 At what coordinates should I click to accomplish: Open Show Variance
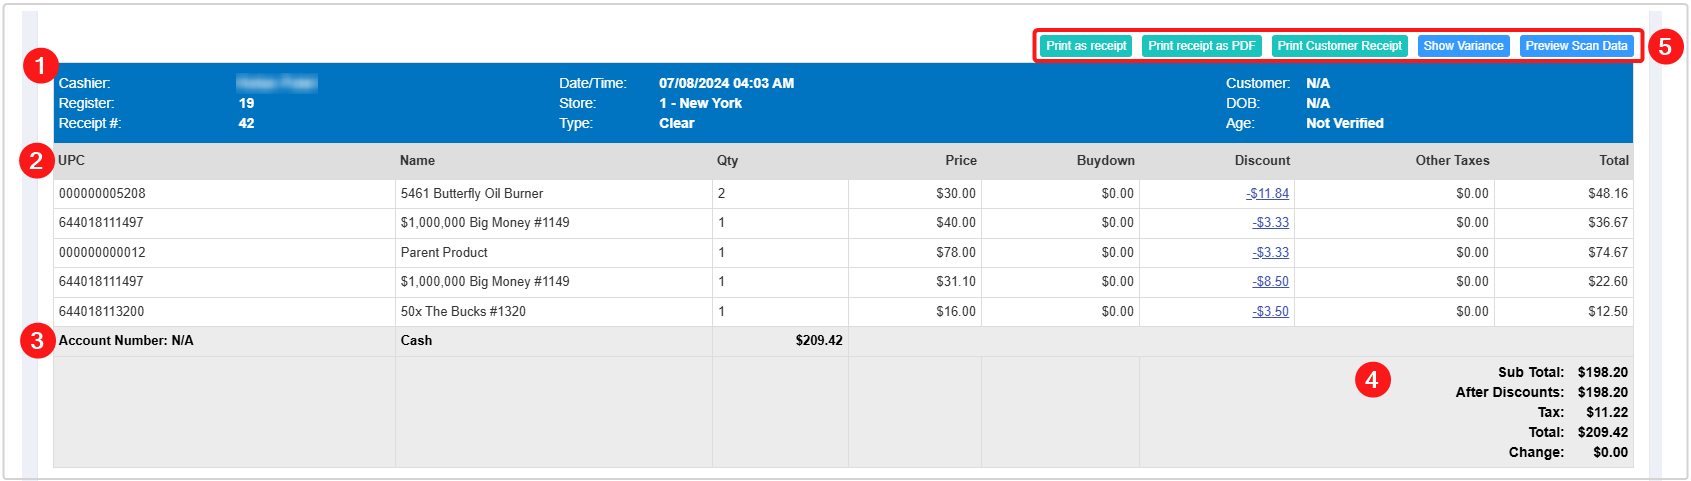click(1463, 46)
